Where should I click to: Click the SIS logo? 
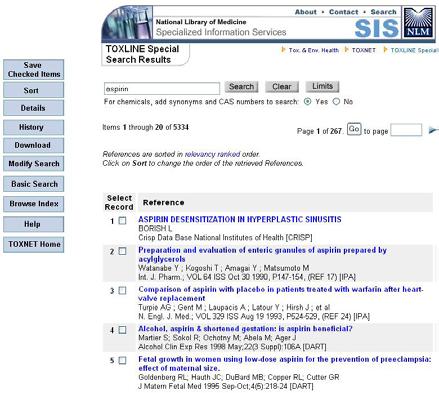tap(377, 28)
